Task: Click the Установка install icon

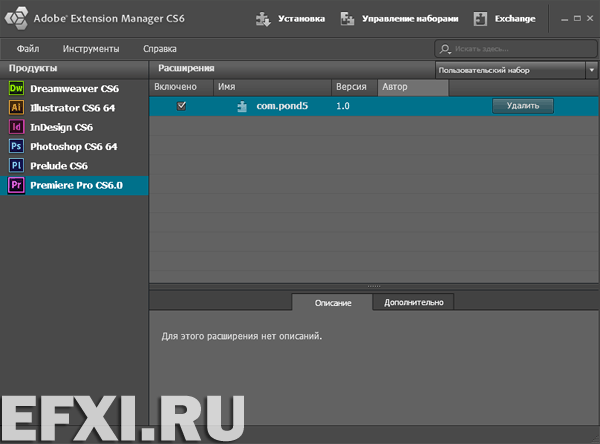Action: tap(263, 18)
